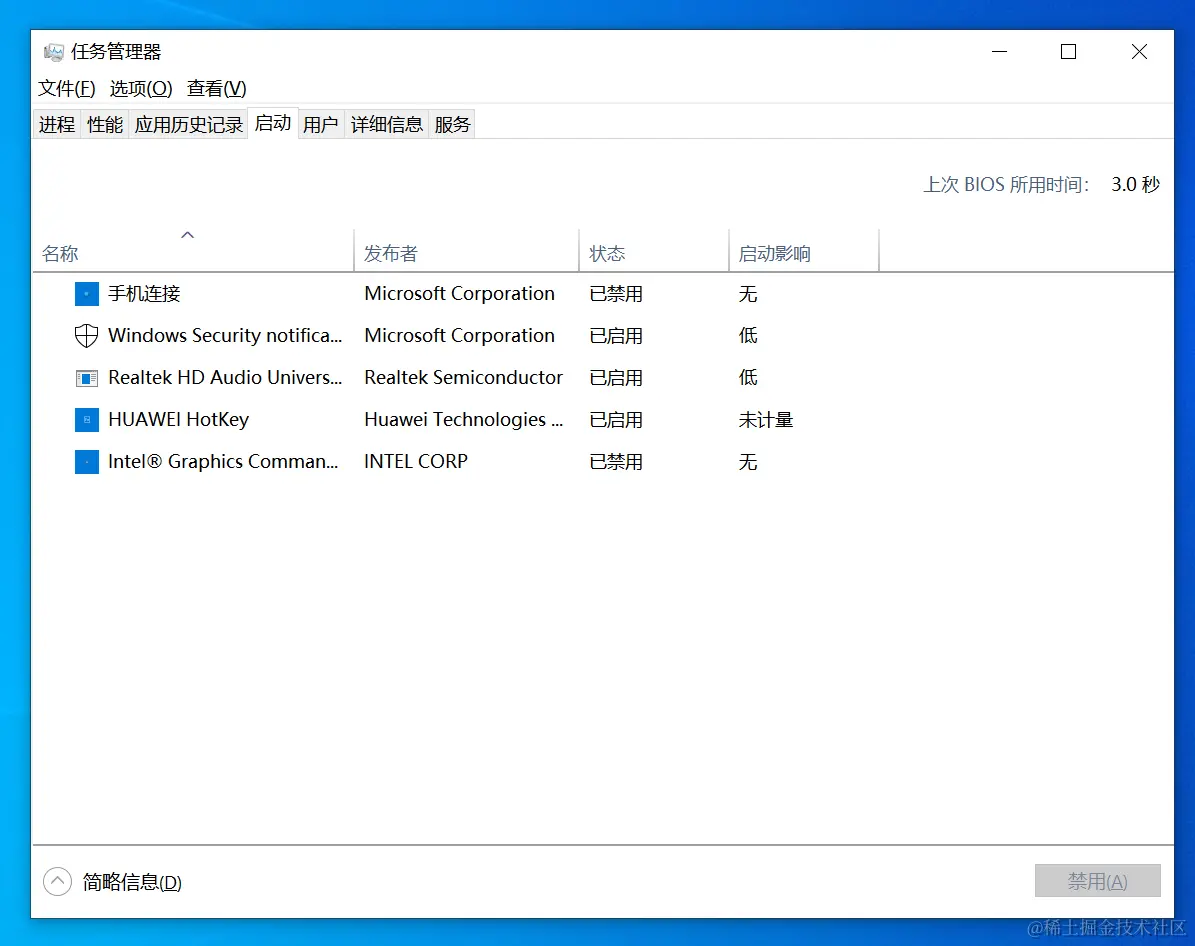
Task: Select the HUAWEI HotKey entry
Action: 178,419
